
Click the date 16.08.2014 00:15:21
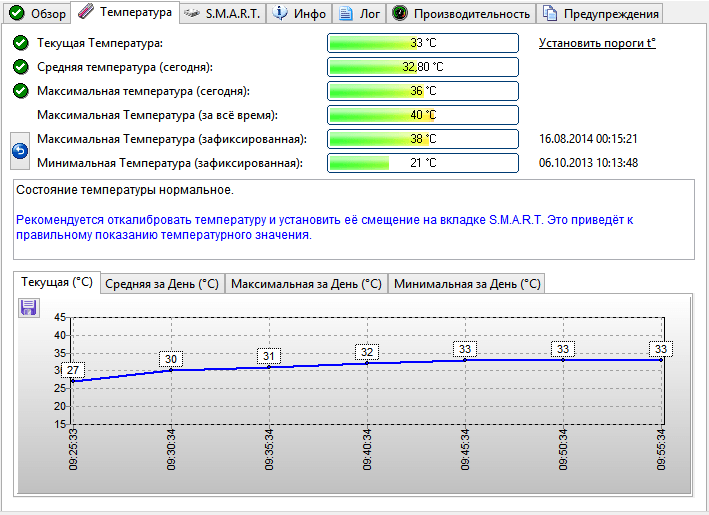pyautogui.click(x=588, y=139)
